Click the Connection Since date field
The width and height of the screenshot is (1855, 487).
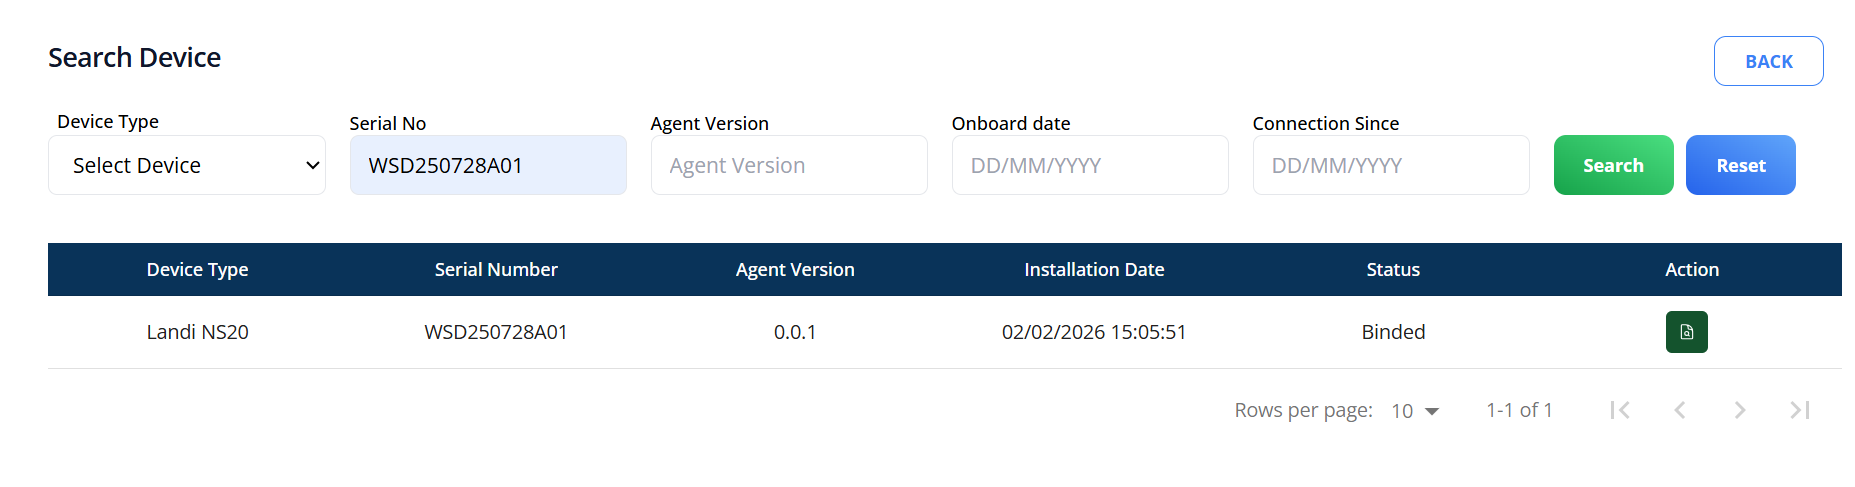[1391, 165]
